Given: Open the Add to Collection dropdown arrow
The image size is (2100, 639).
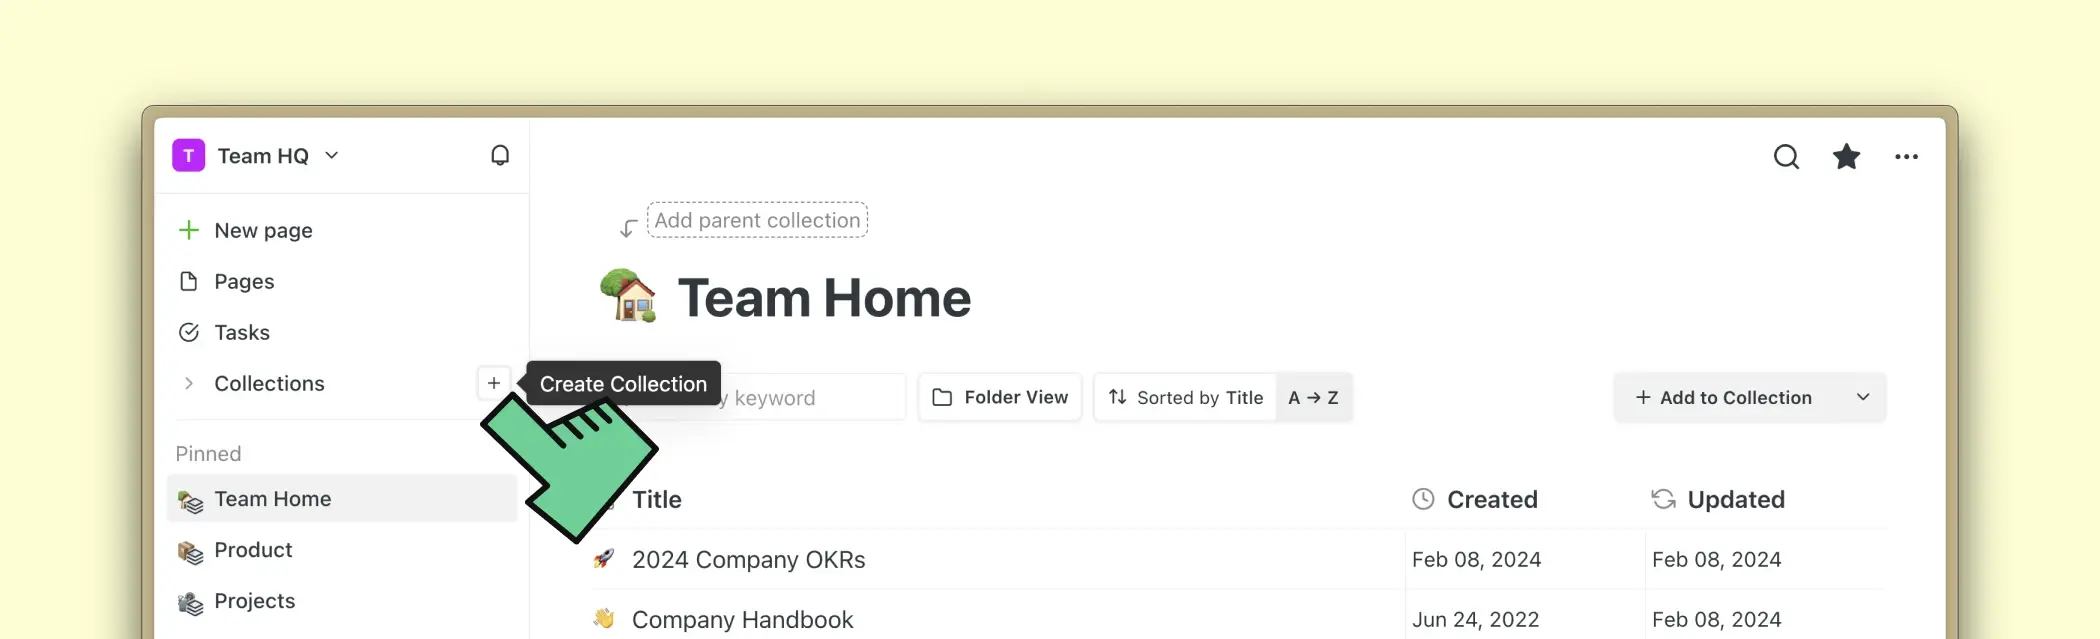Looking at the screenshot, I should 1863,397.
